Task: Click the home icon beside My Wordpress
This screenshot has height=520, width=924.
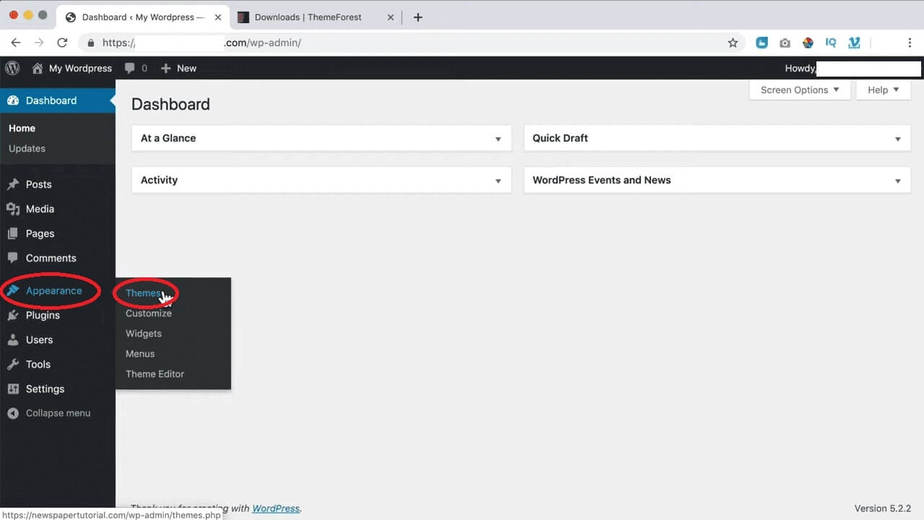Action: 37,68
